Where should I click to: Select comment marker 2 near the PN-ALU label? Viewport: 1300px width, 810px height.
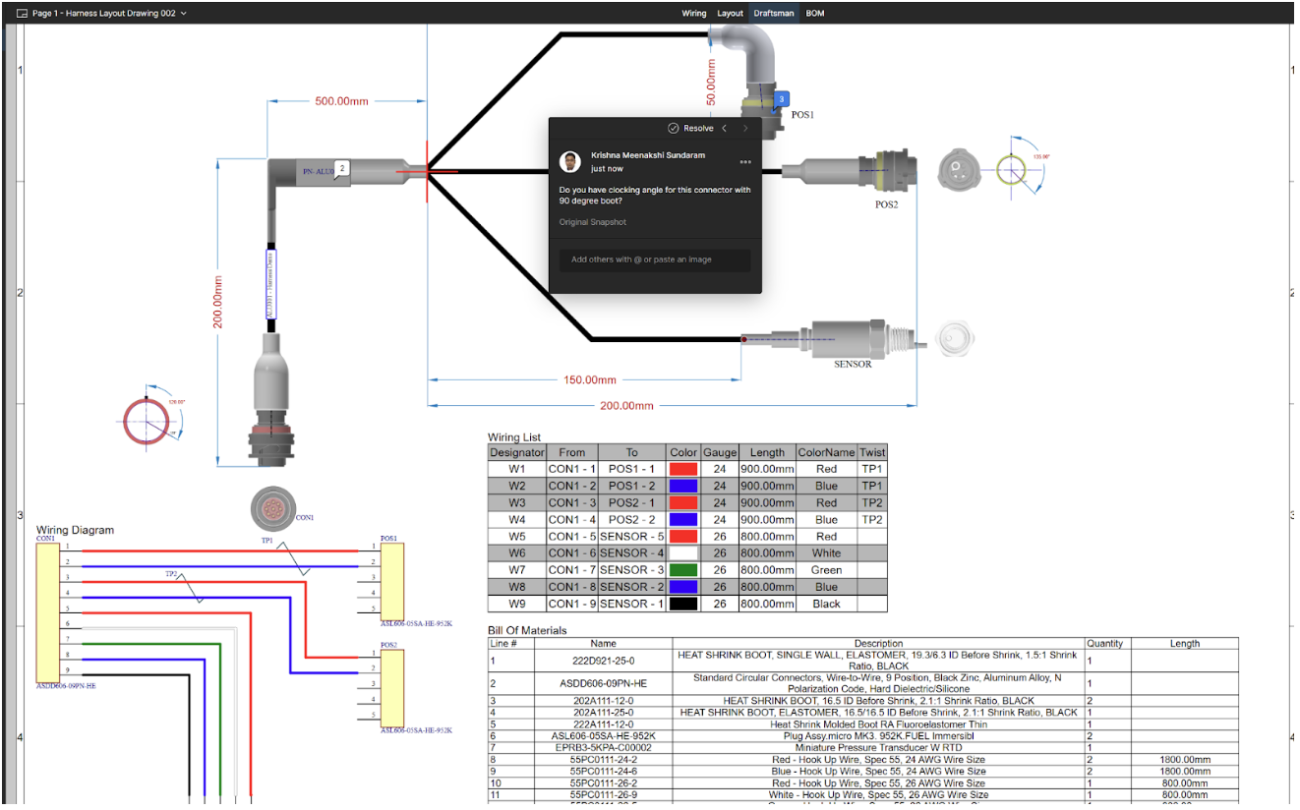pos(342,168)
